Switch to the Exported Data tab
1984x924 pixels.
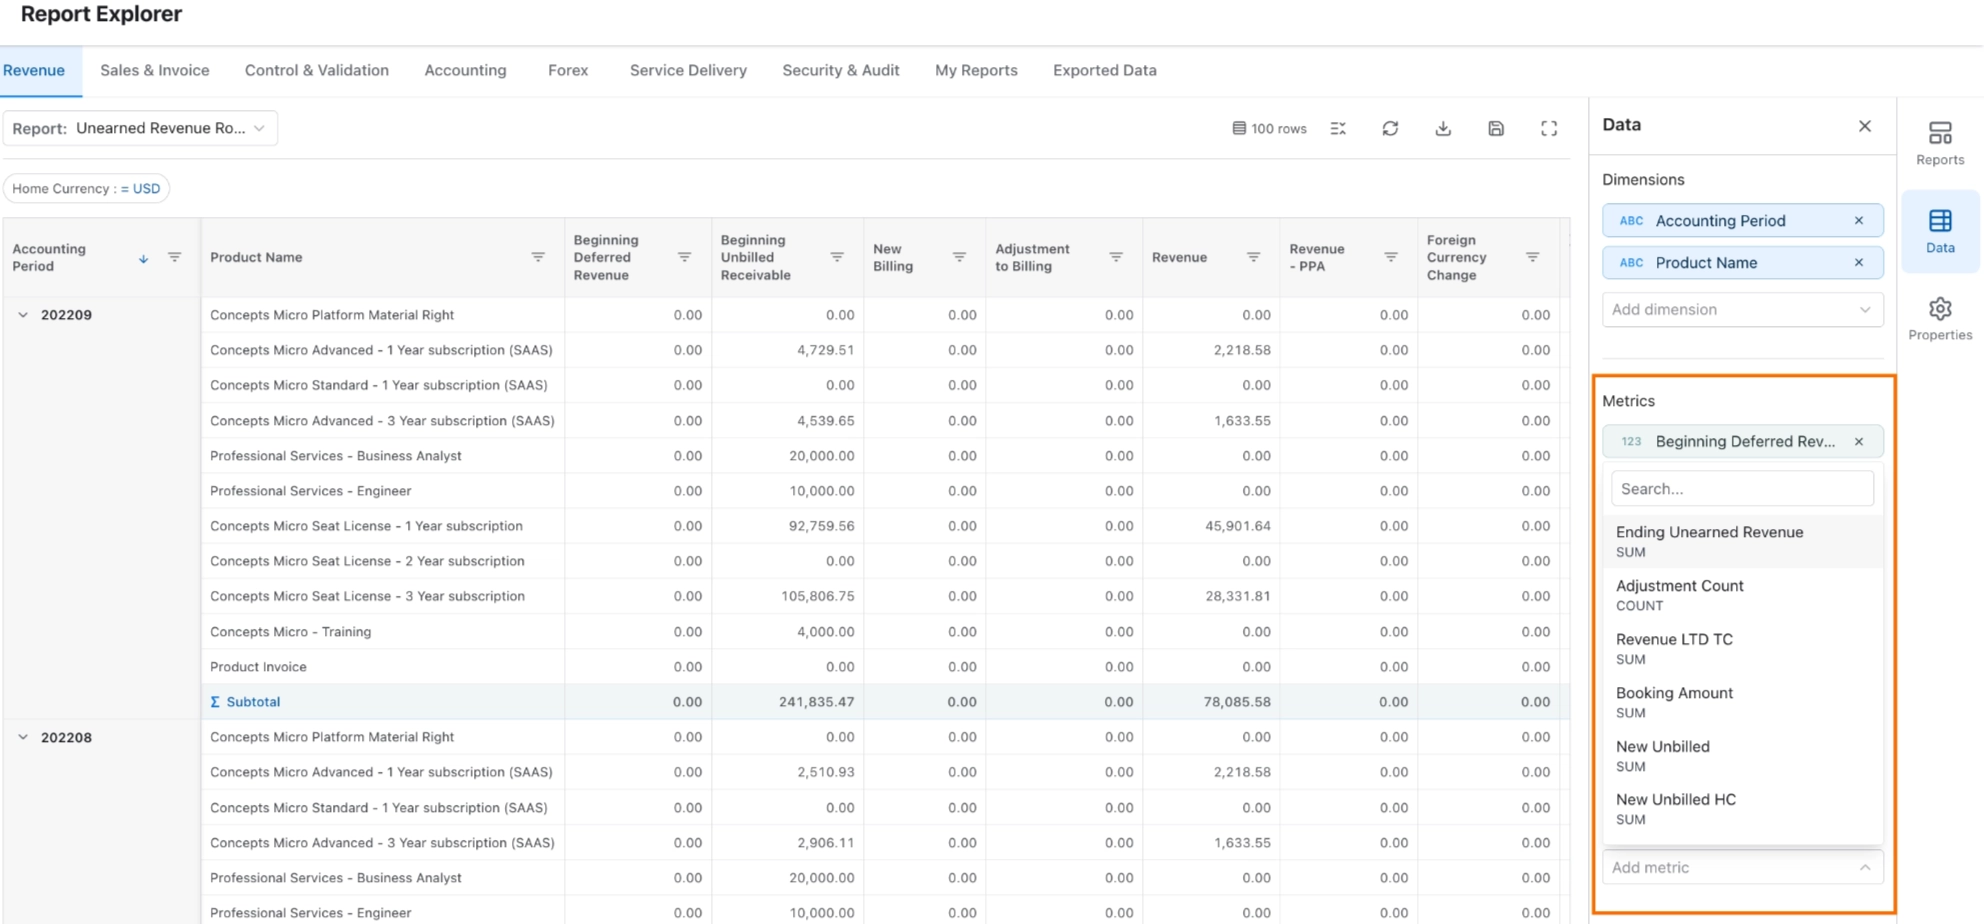tap(1105, 70)
